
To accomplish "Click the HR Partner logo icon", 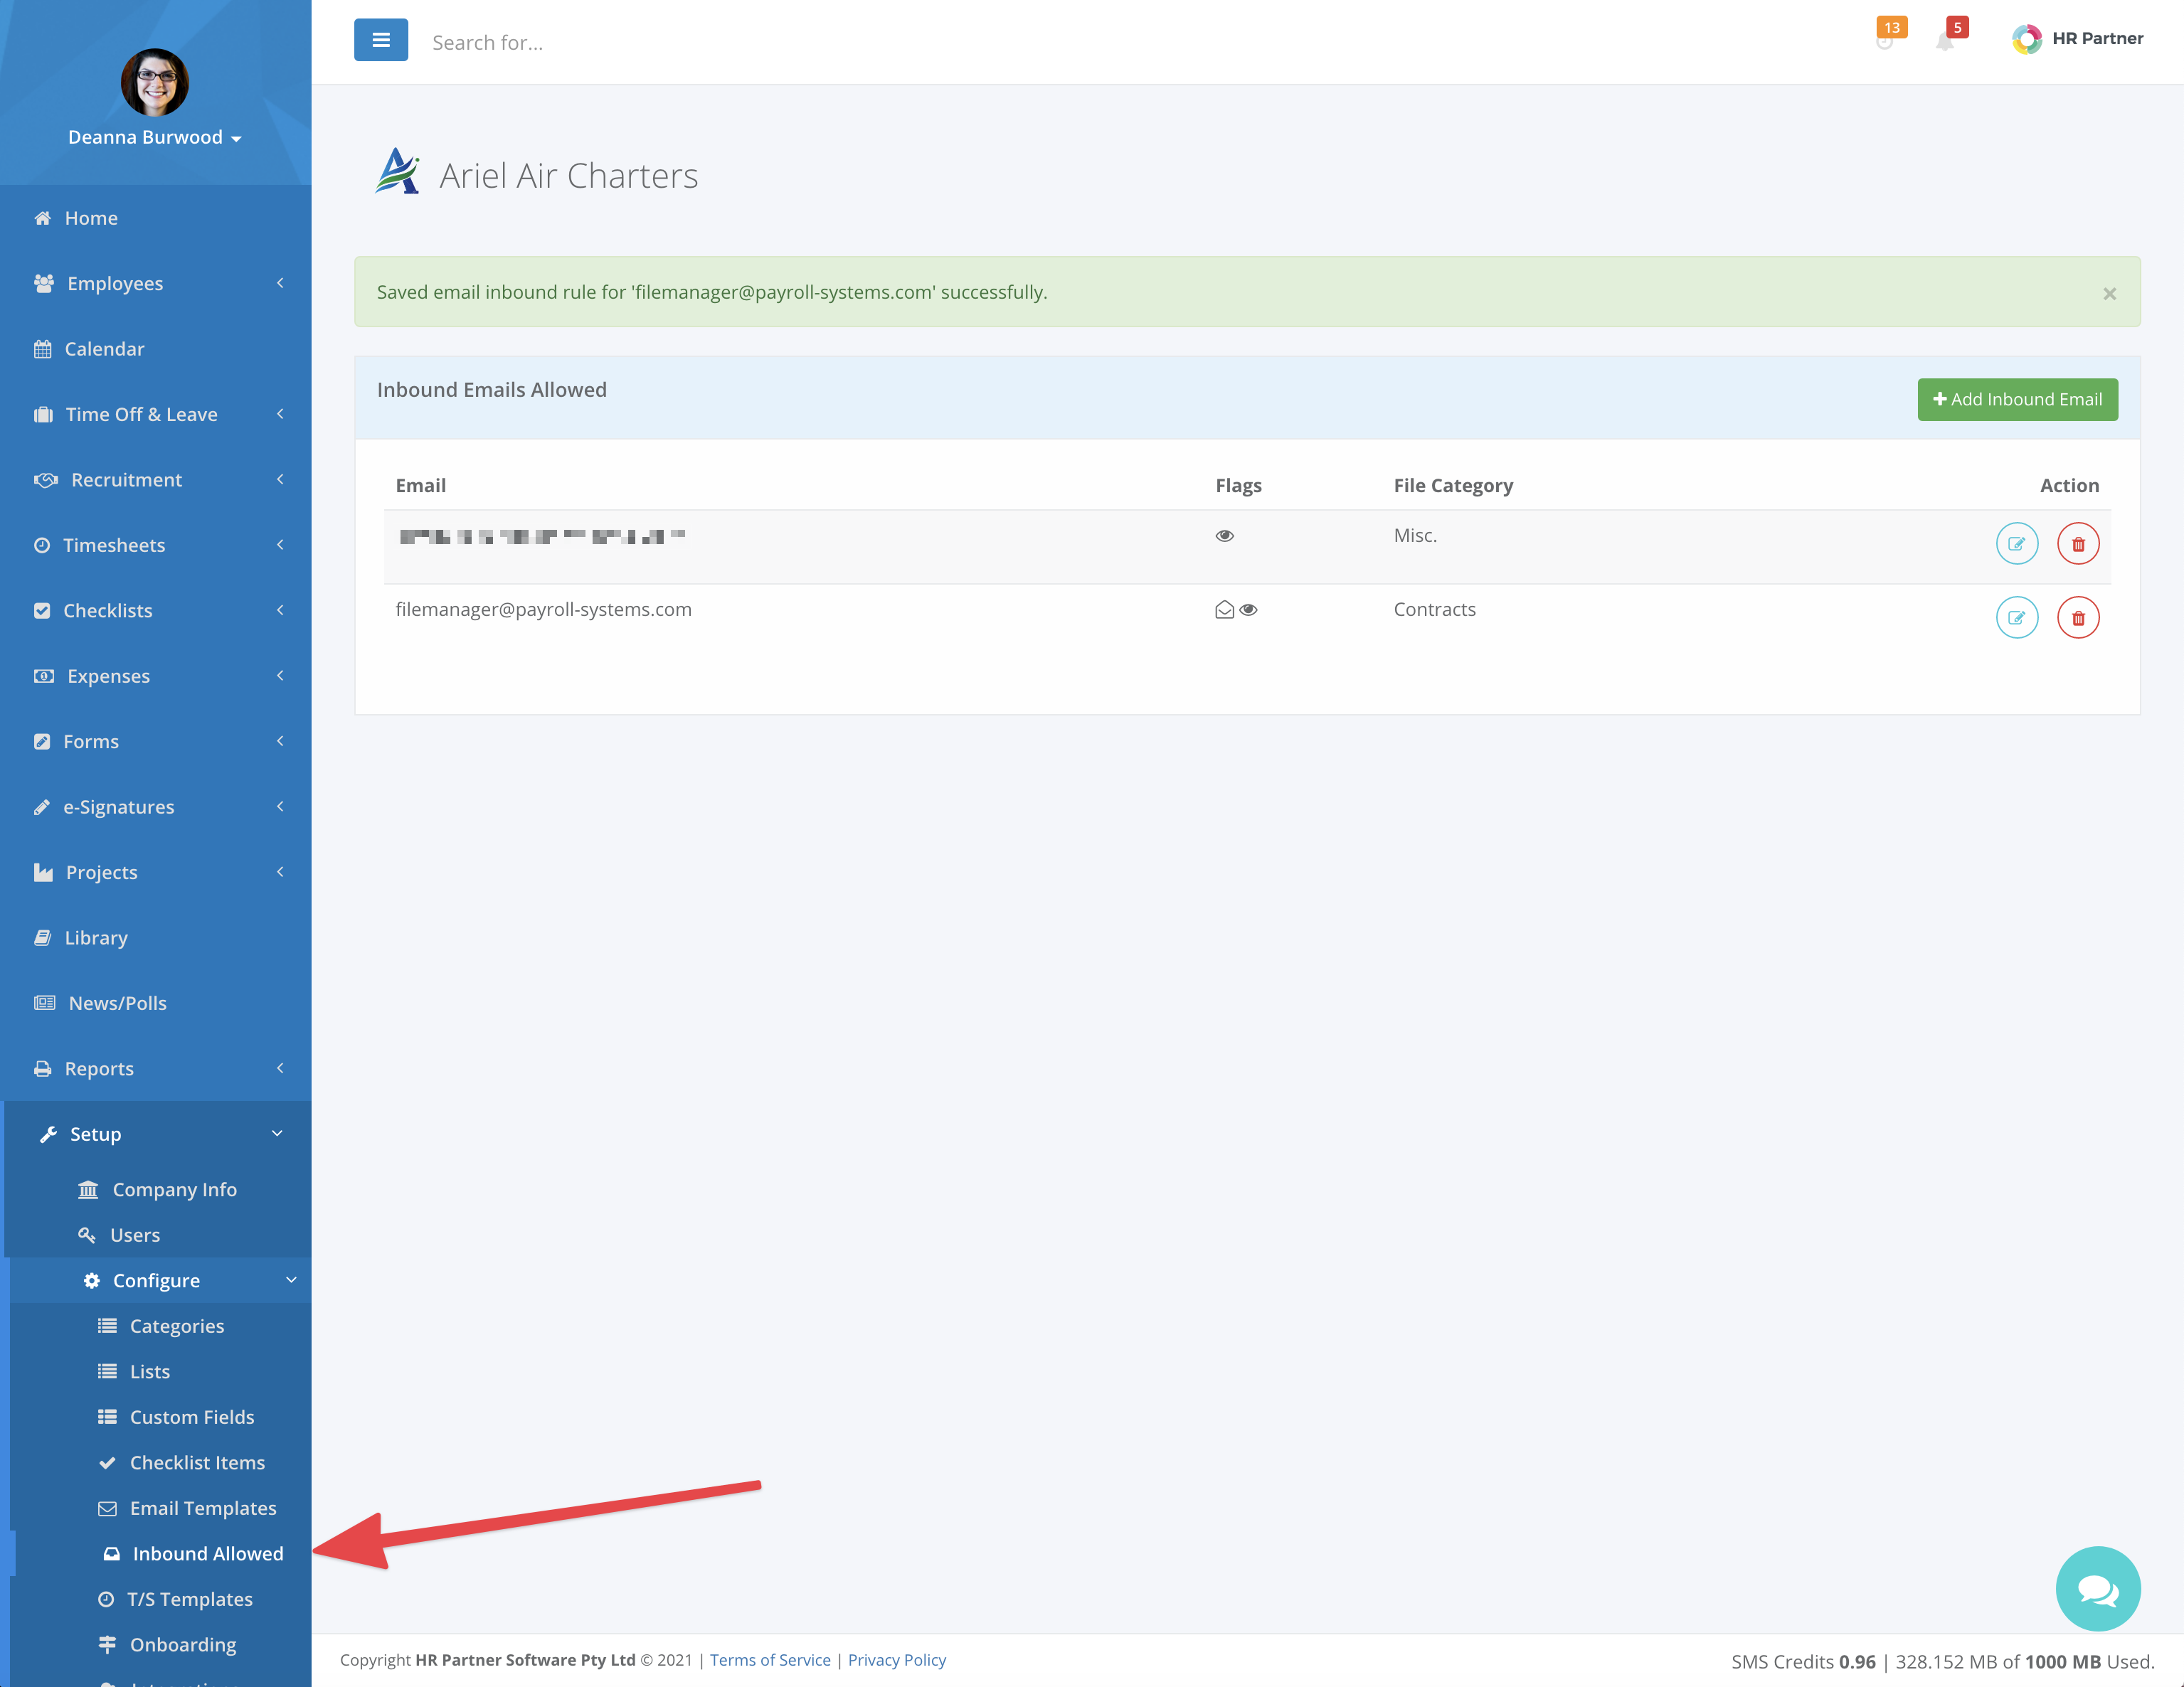I will pyautogui.click(x=2026, y=39).
